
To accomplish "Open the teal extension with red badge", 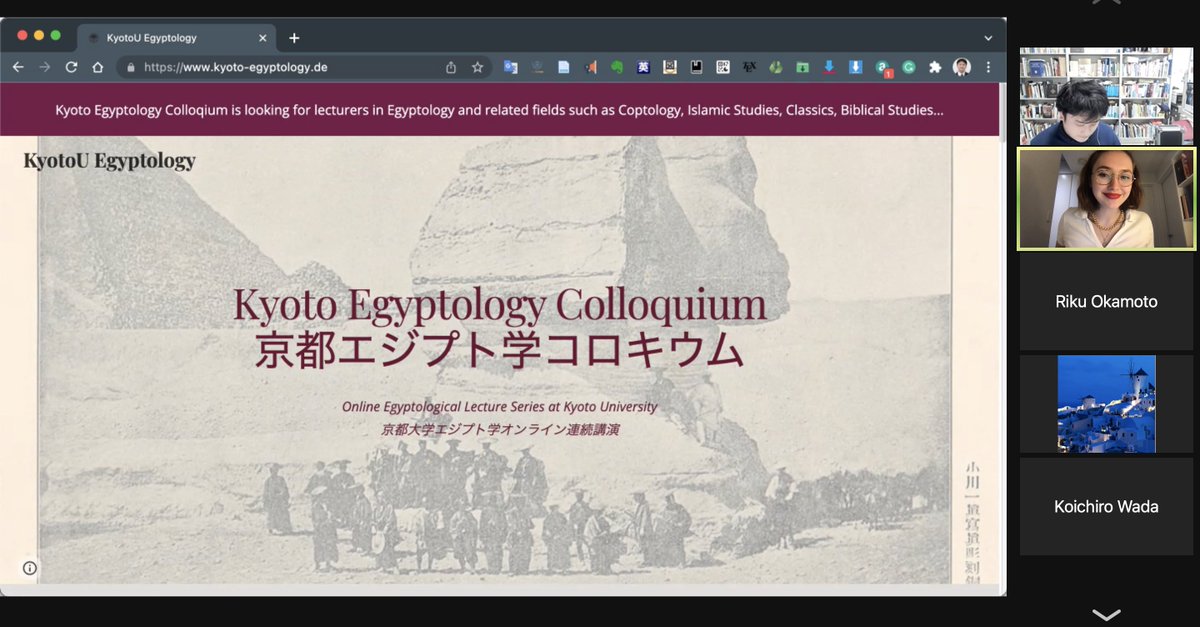I will pos(883,68).
